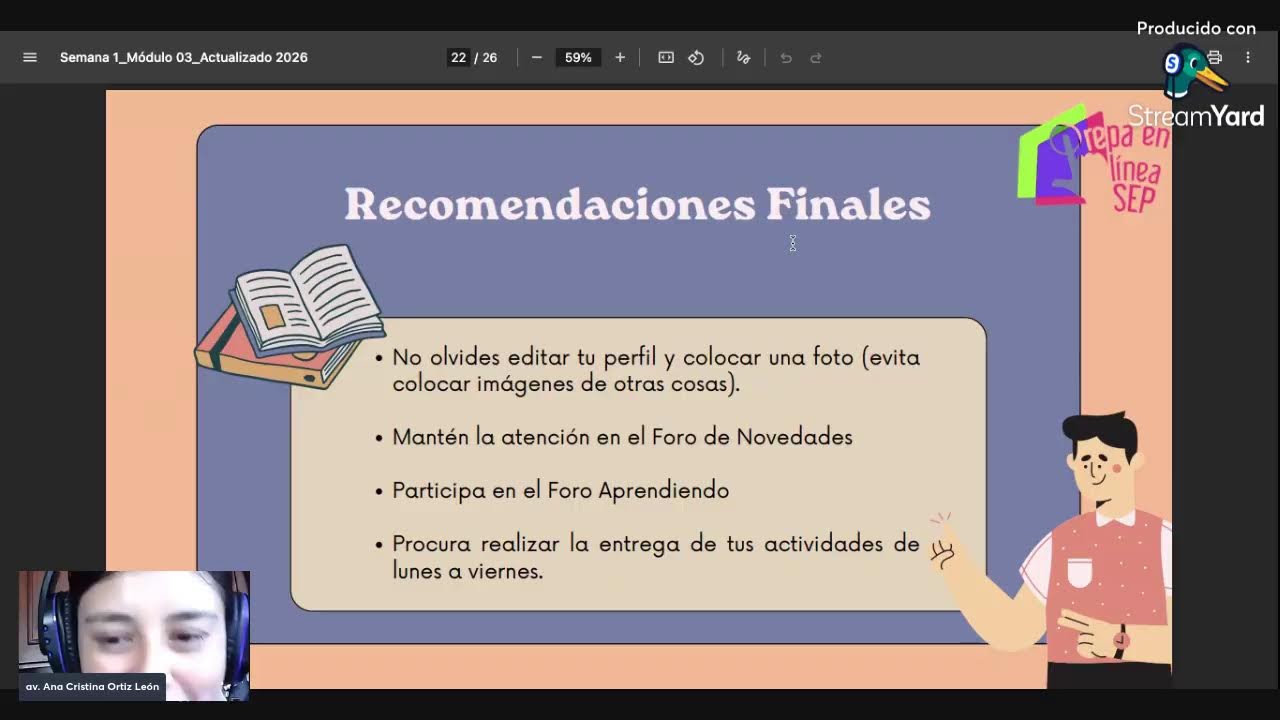Click the document title Semana 1_Módulo 03
Screen dimensions: 1280x720
point(184,58)
